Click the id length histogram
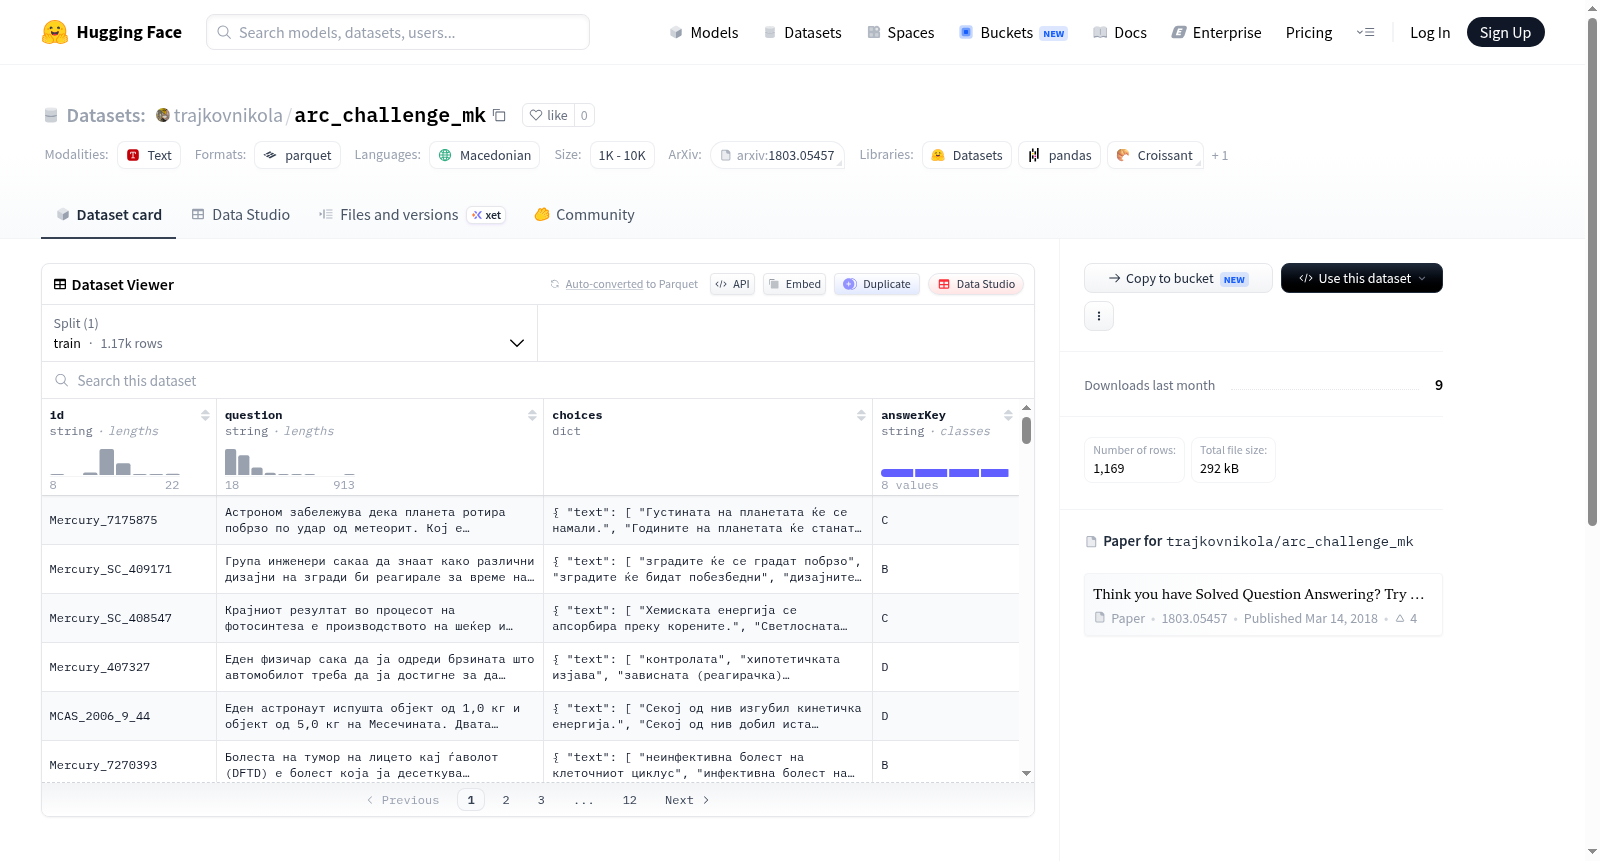Viewport: 1600px width, 861px height. click(115, 461)
